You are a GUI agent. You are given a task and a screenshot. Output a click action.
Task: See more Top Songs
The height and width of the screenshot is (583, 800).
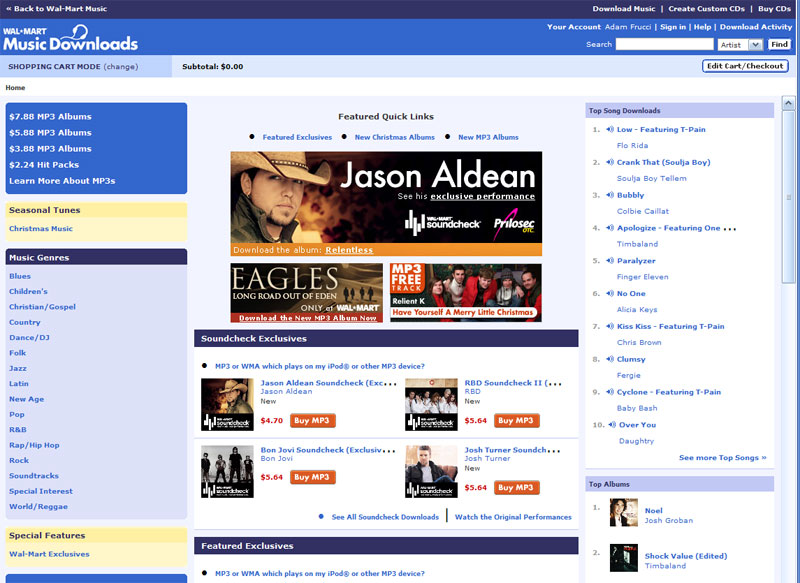722,458
